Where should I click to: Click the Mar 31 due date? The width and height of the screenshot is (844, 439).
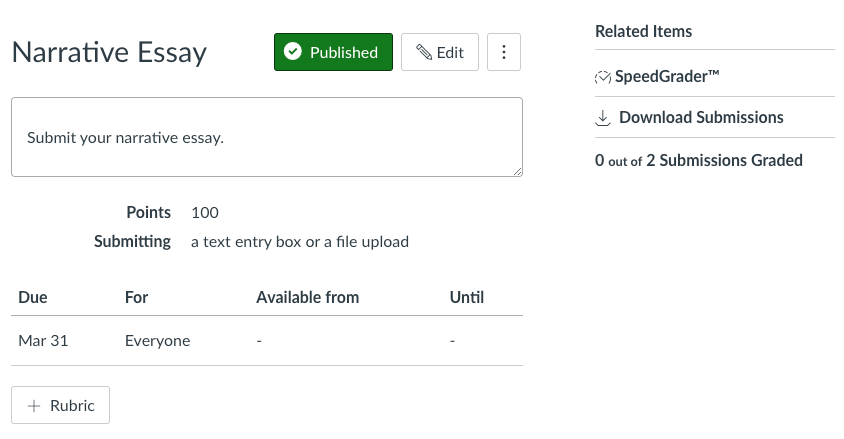[x=43, y=341]
